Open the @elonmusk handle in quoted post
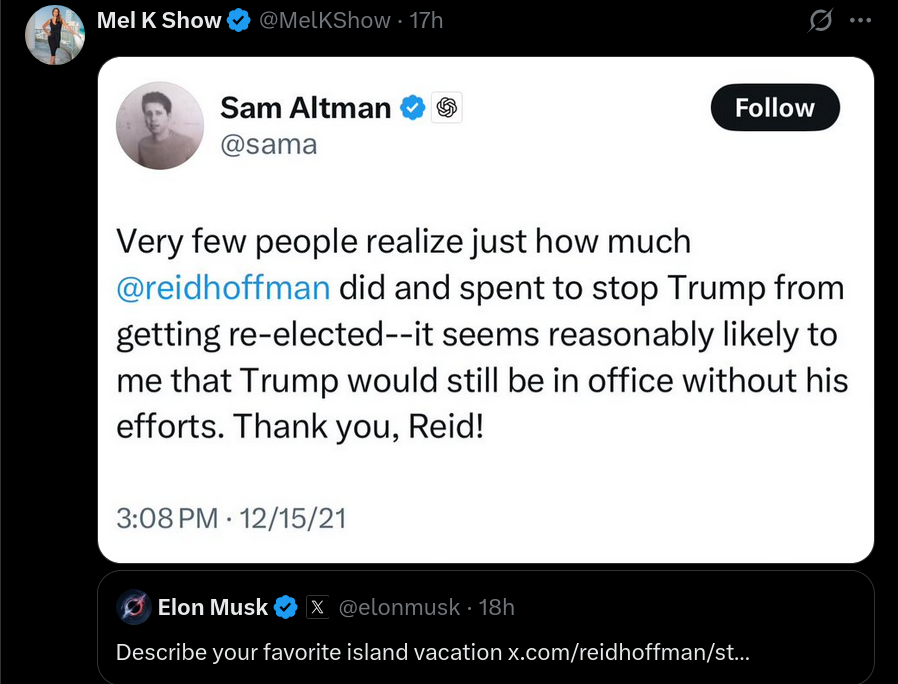This screenshot has height=684, width=898. (x=399, y=607)
